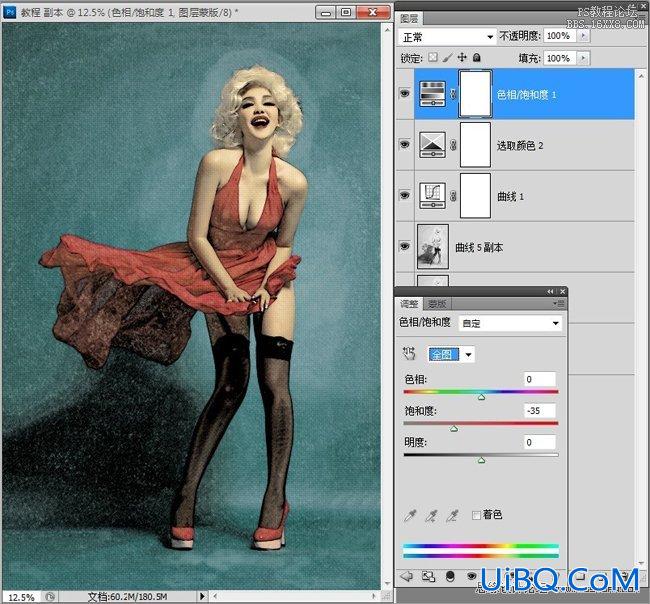Click the canvas horizontal scrollbar left arrow
The image size is (650, 604).
tap(215, 596)
